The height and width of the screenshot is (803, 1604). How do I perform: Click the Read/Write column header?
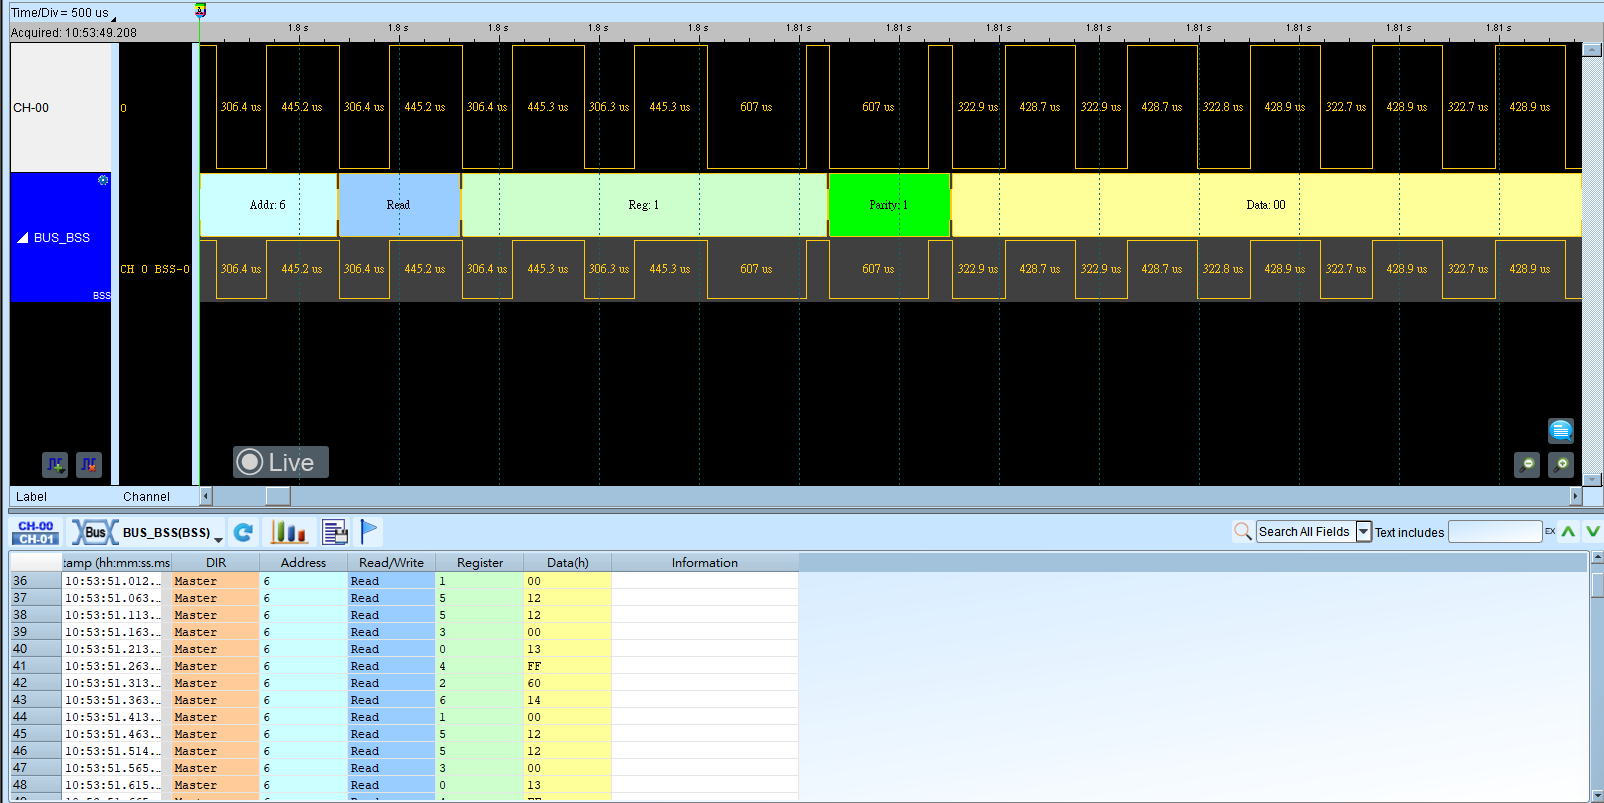pyautogui.click(x=391, y=563)
